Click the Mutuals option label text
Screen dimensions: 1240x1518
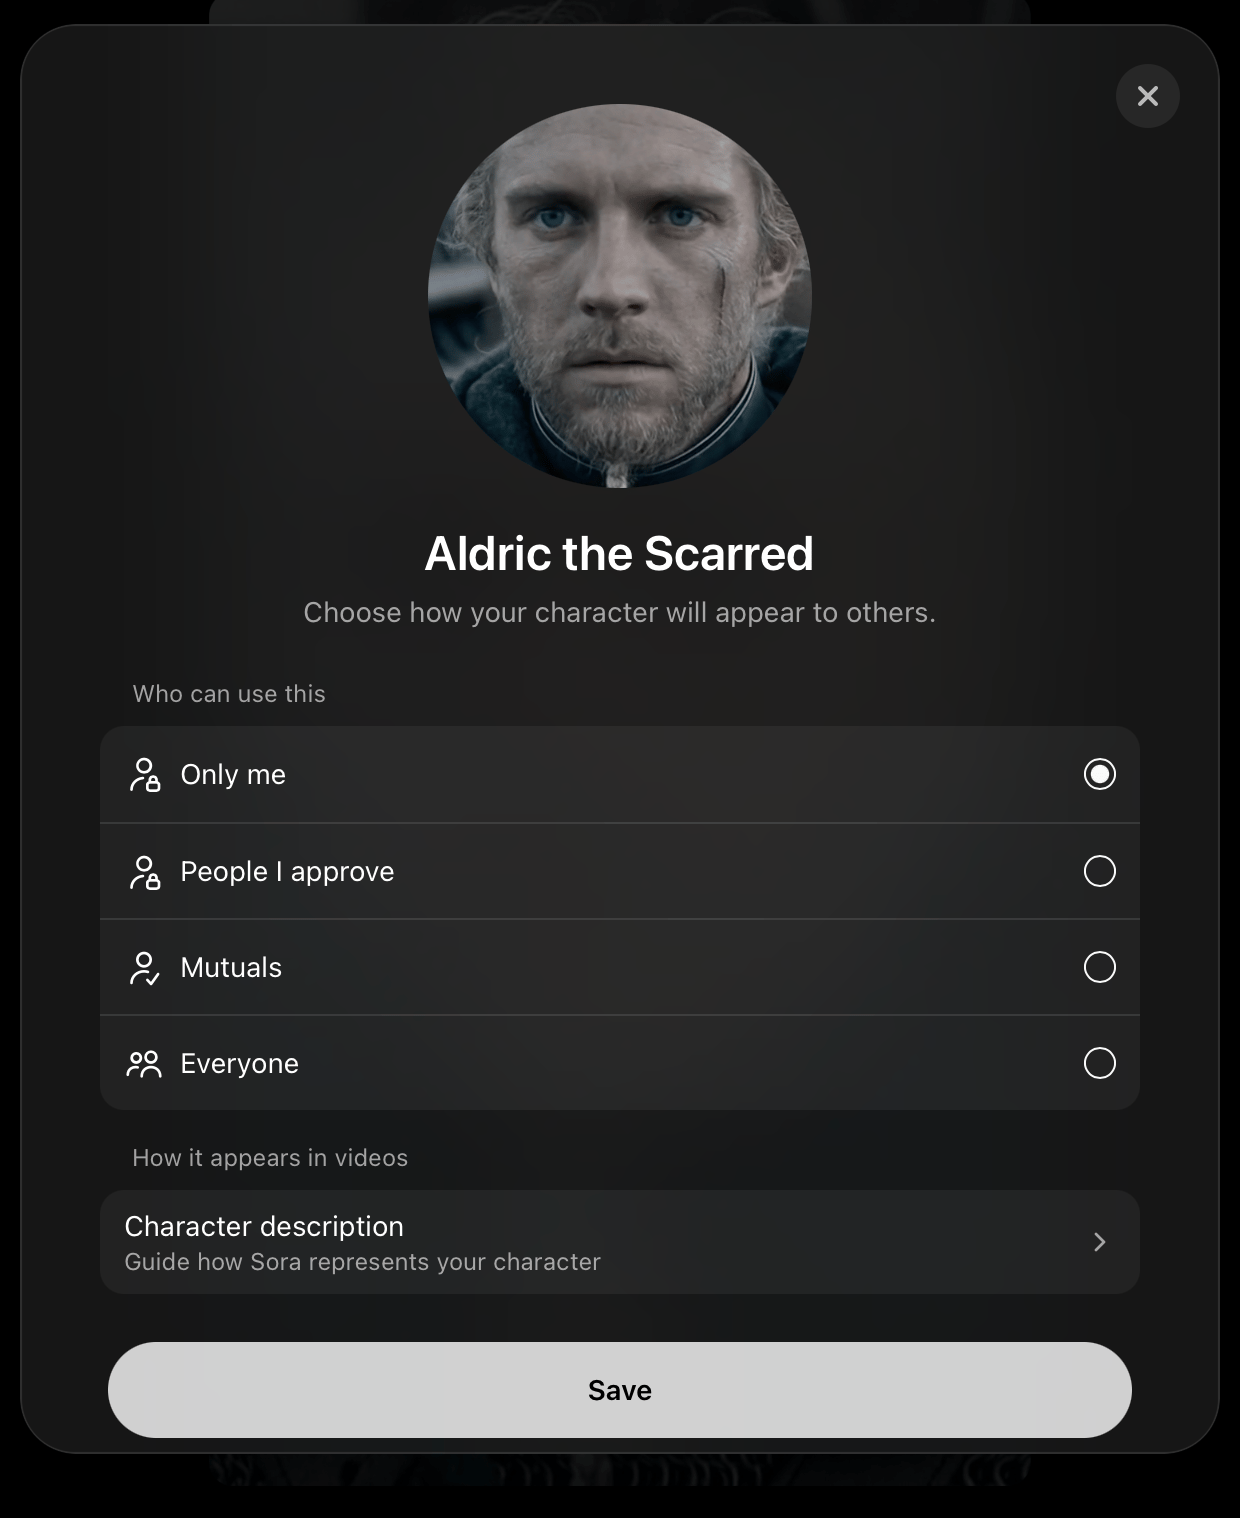click(231, 968)
